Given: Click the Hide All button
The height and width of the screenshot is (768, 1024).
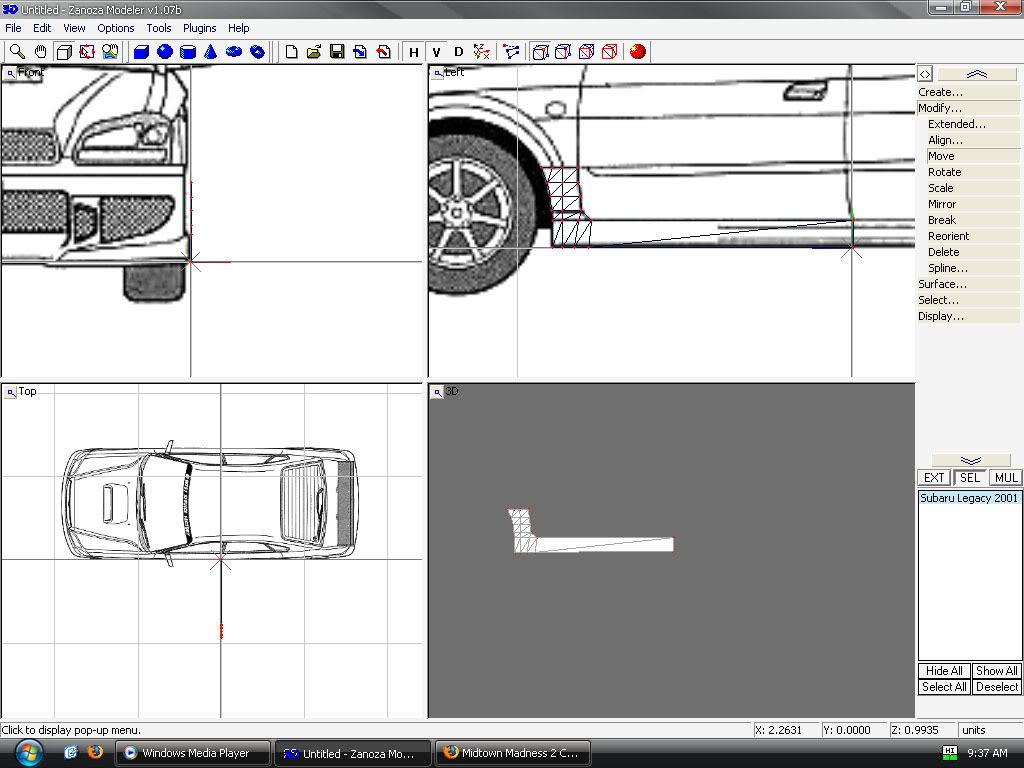Looking at the screenshot, I should (x=944, y=671).
